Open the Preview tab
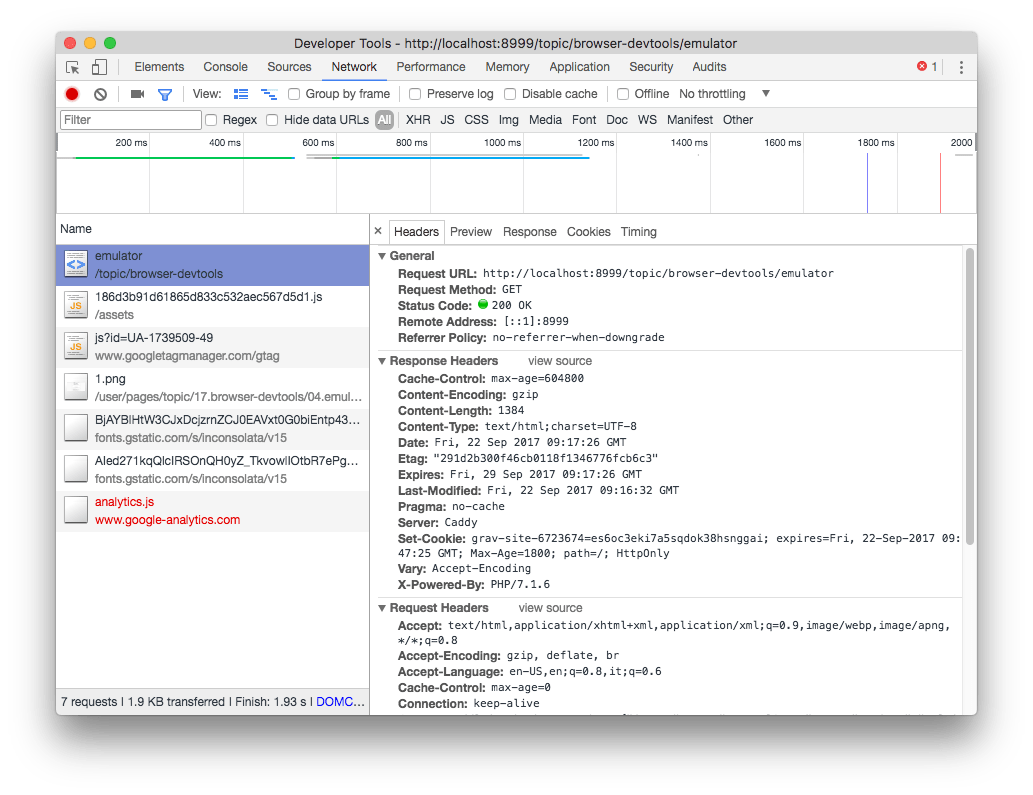Viewport: 1033px width, 795px height. click(x=470, y=231)
